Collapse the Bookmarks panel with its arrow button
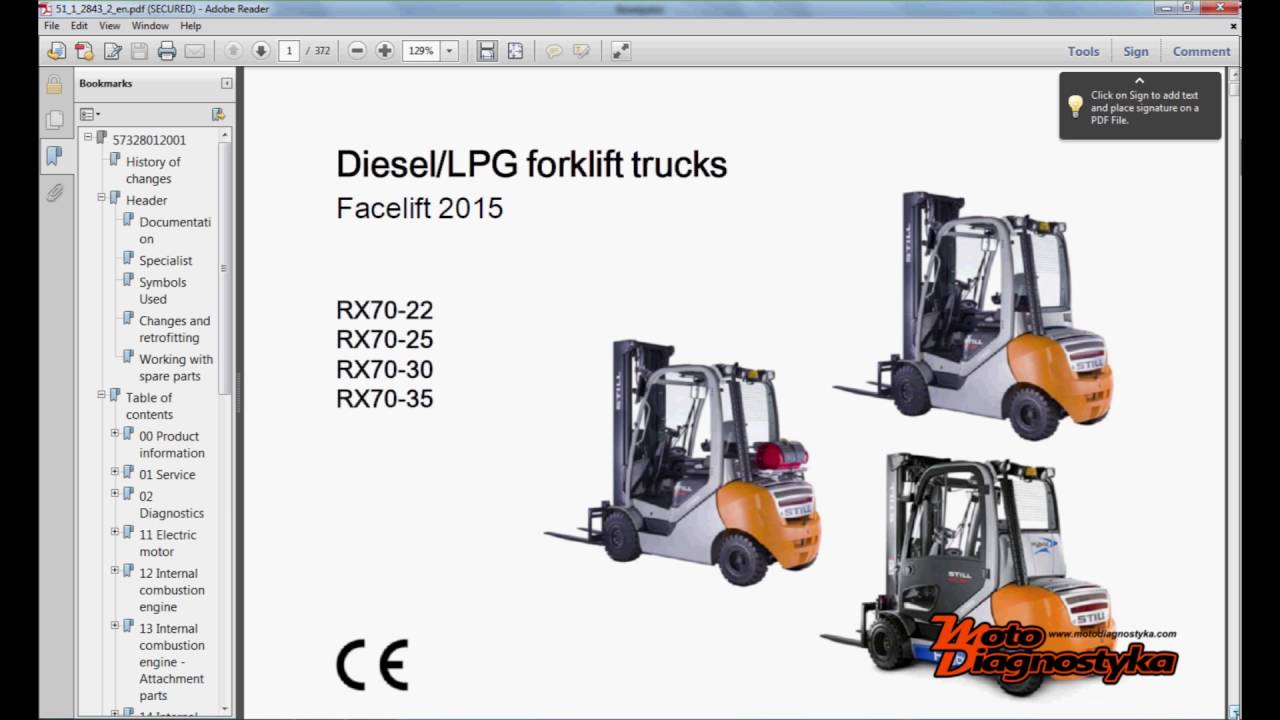 click(227, 83)
